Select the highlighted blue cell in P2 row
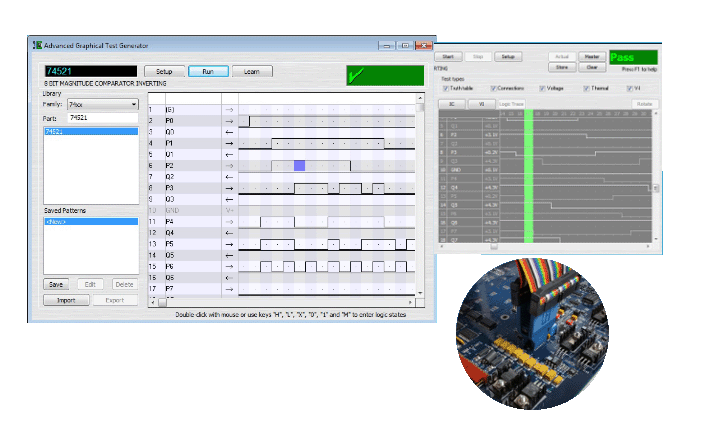The image size is (709, 425). 299,165
